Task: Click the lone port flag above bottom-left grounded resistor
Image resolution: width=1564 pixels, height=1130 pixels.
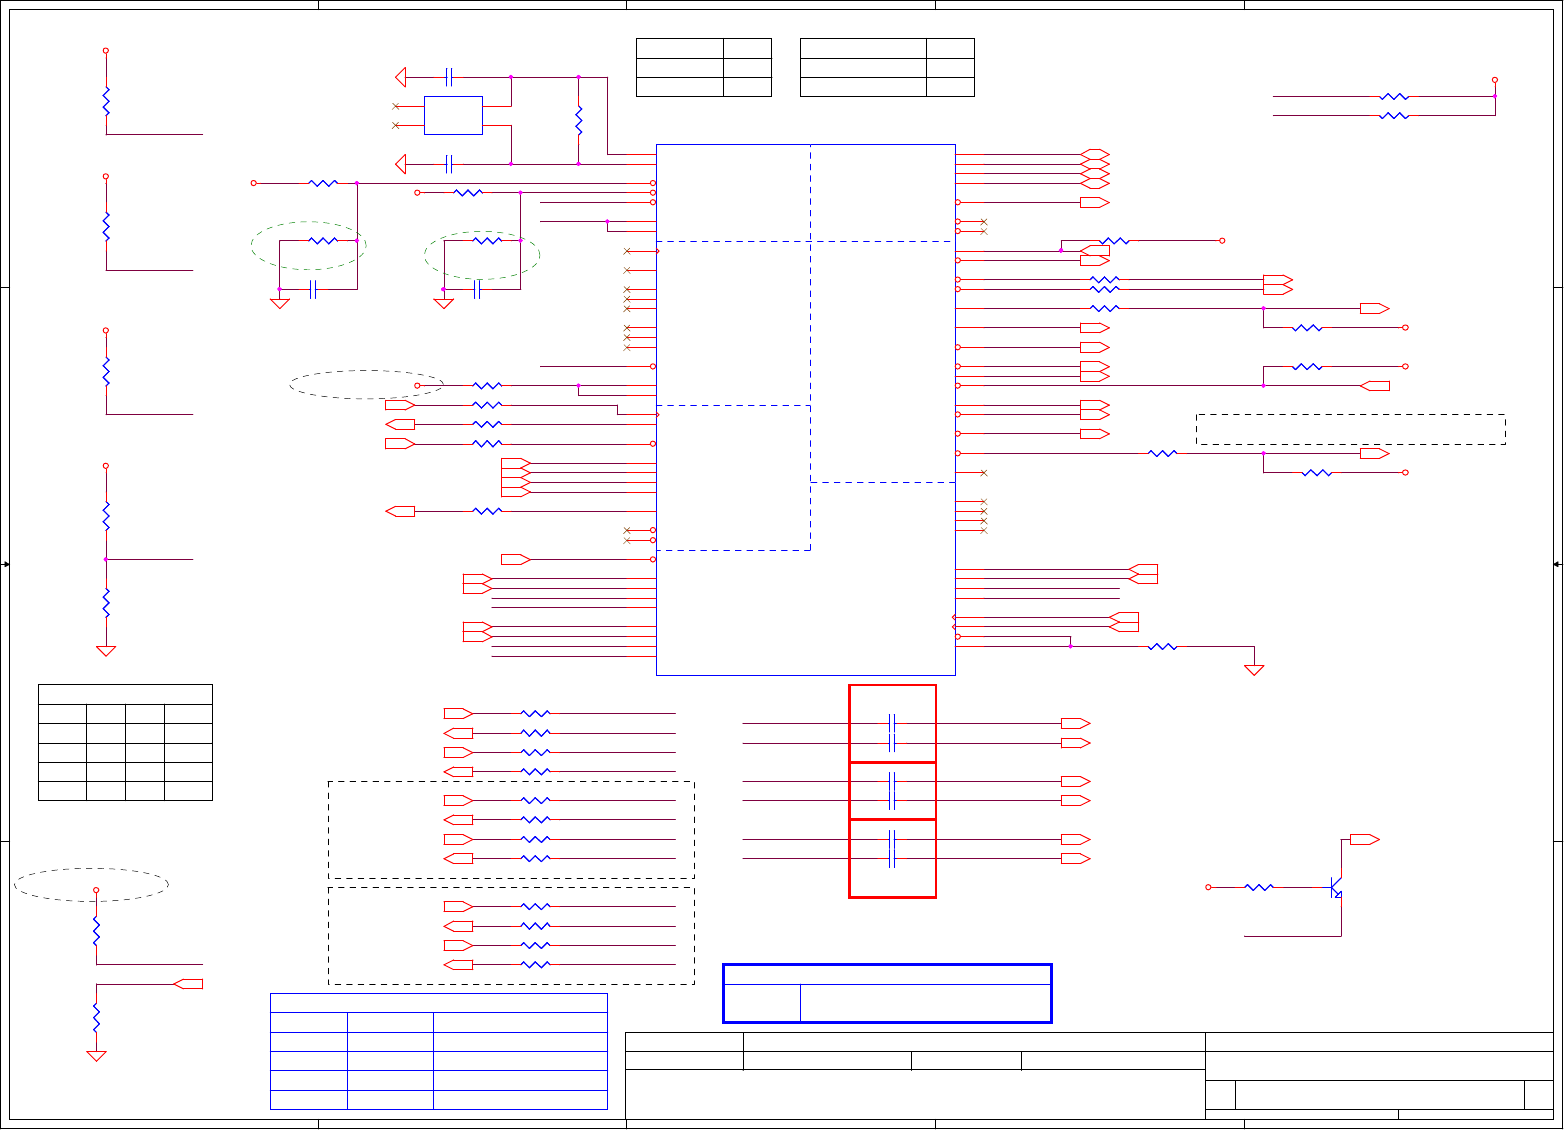Action: coord(188,984)
